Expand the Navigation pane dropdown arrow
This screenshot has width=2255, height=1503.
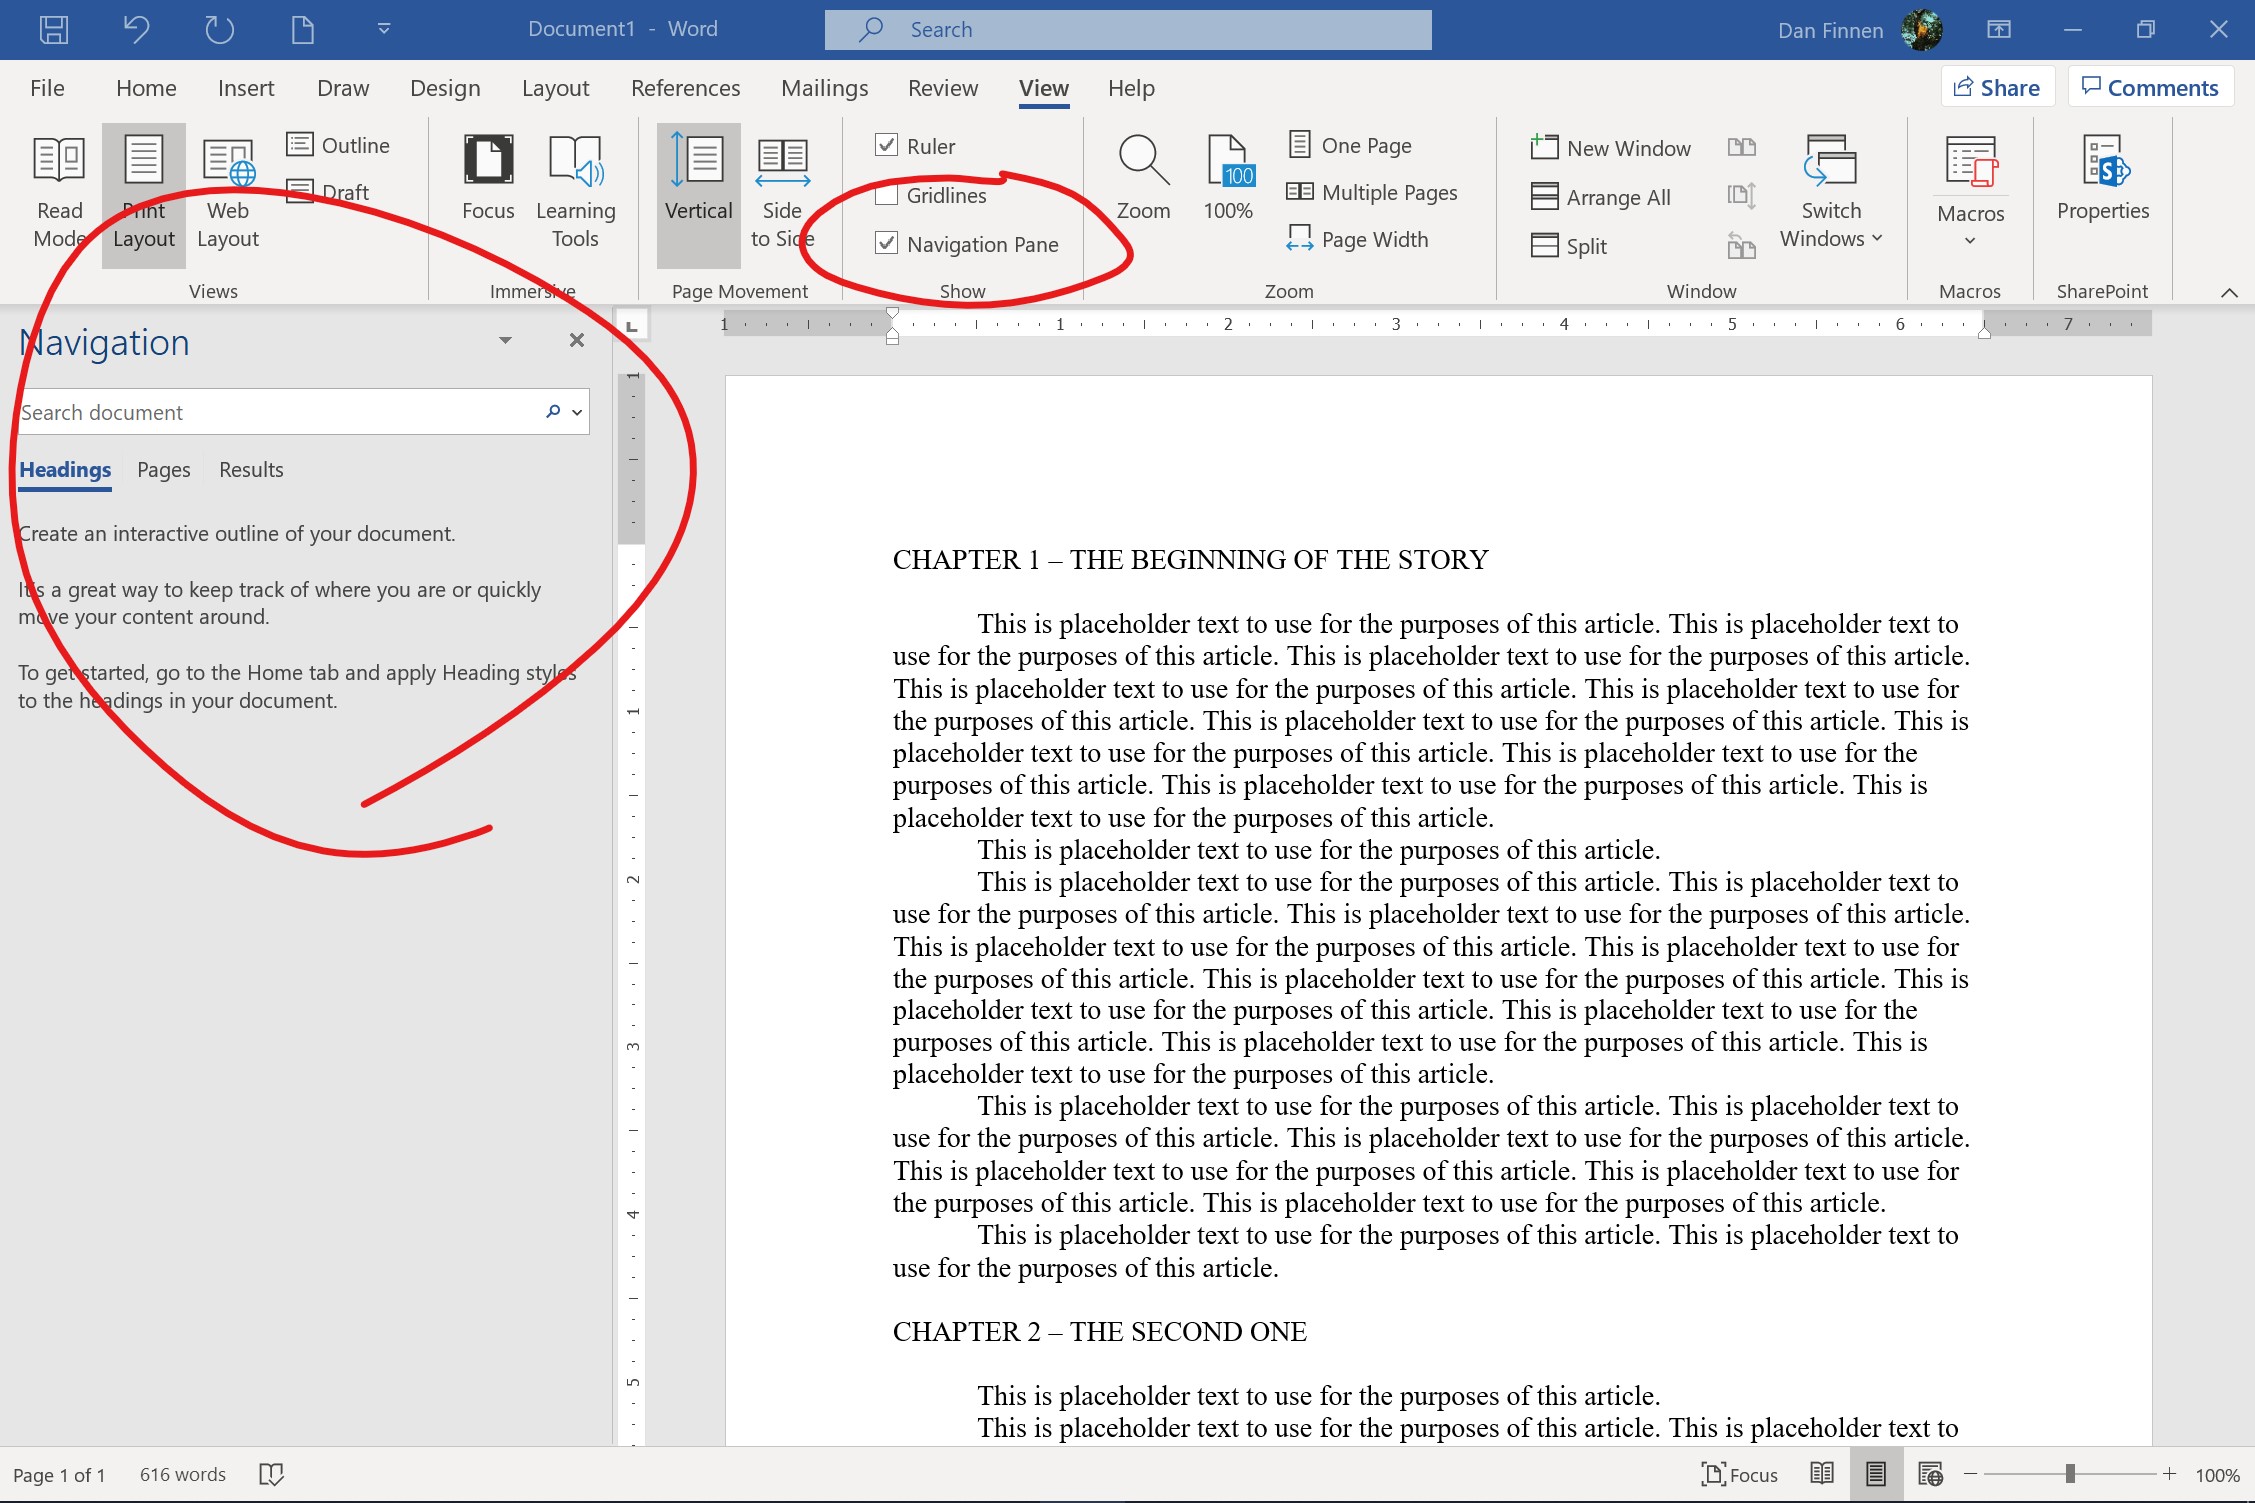(x=505, y=341)
